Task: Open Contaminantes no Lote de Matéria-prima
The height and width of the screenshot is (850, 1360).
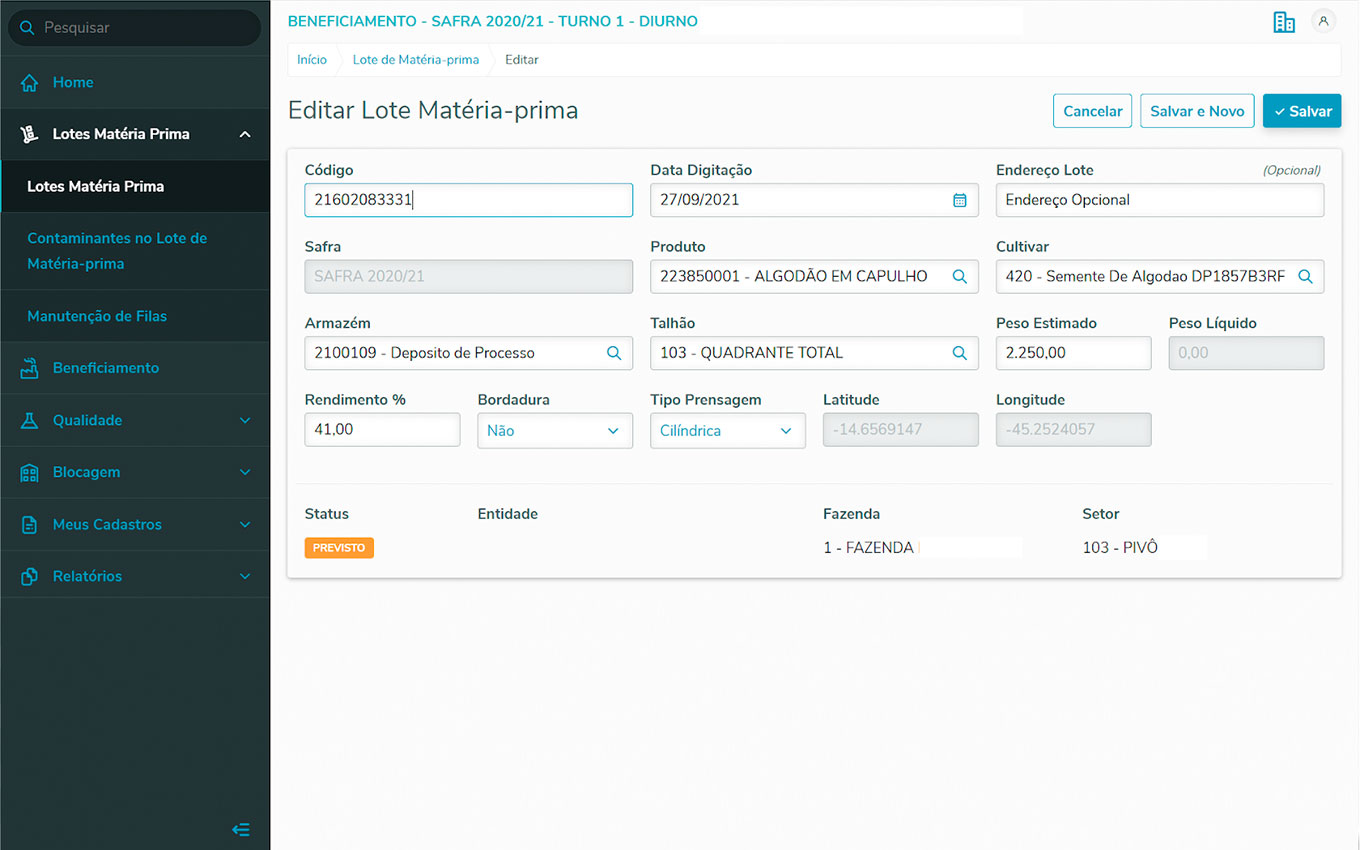Action: tap(117, 251)
